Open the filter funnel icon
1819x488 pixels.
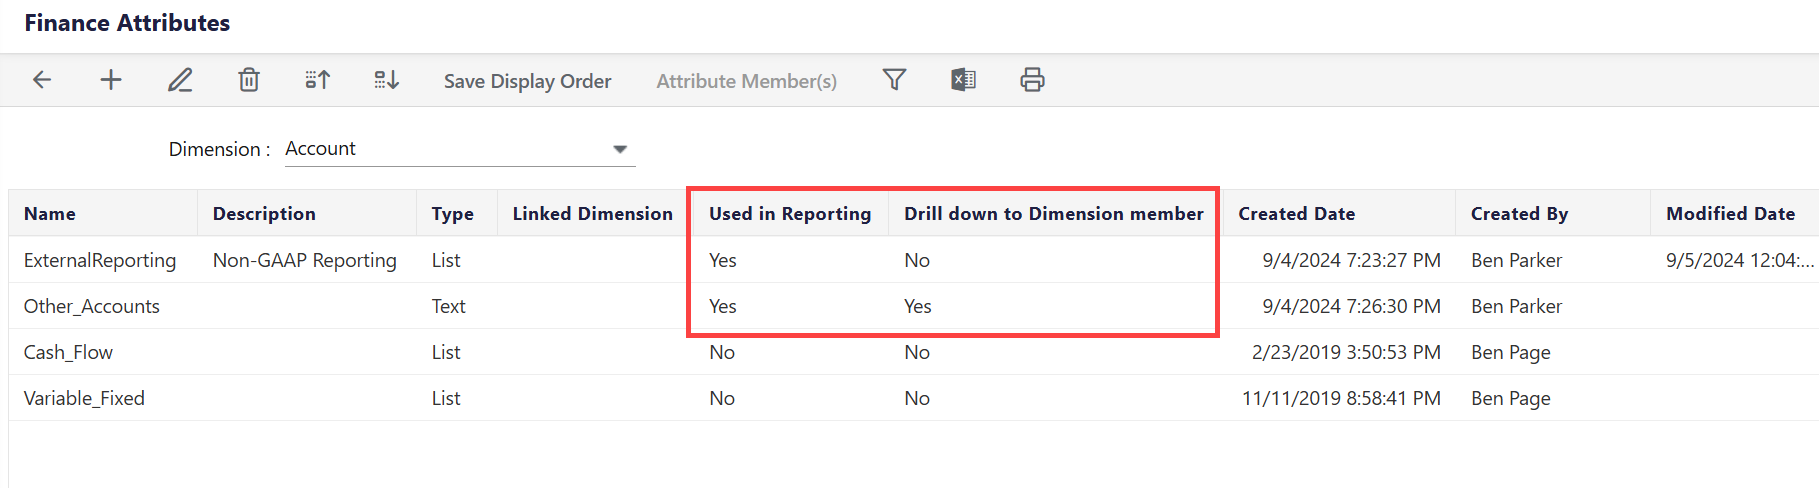pos(894,80)
